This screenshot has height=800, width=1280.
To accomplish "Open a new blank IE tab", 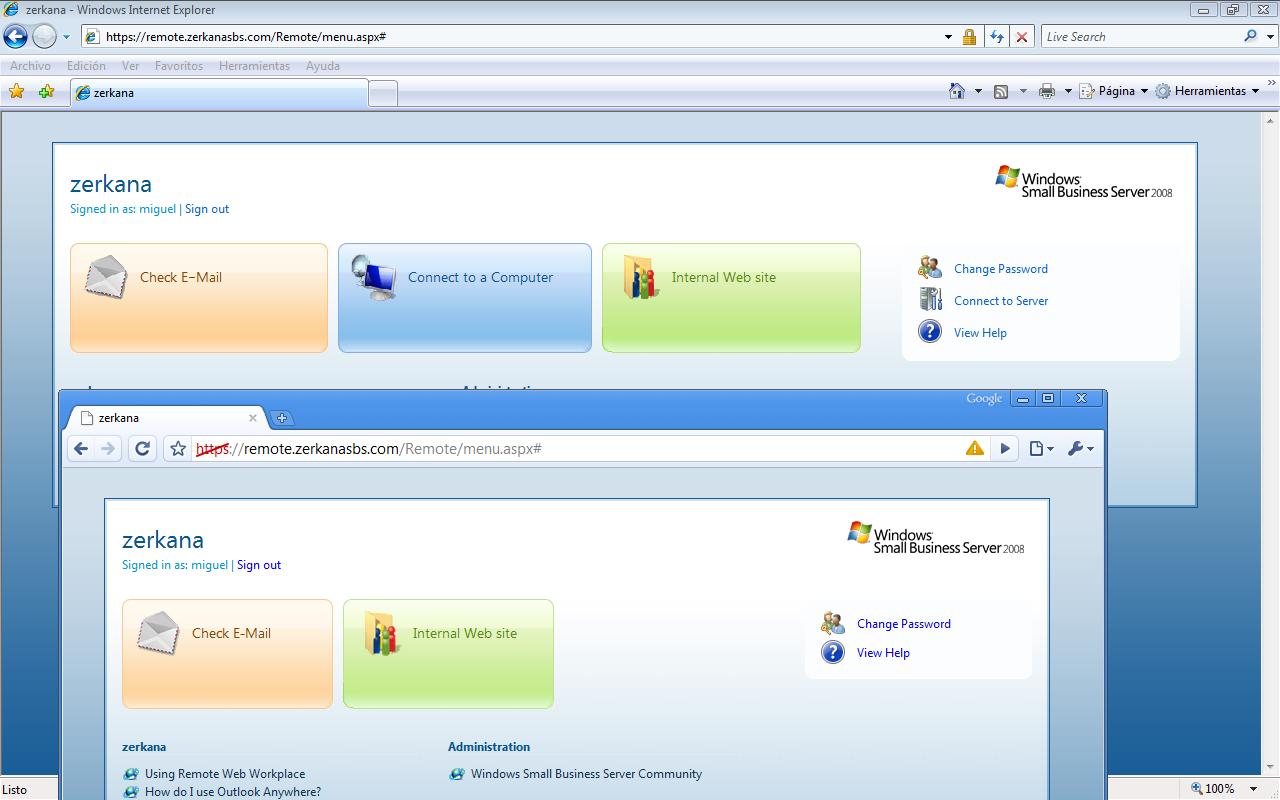I will (383, 93).
